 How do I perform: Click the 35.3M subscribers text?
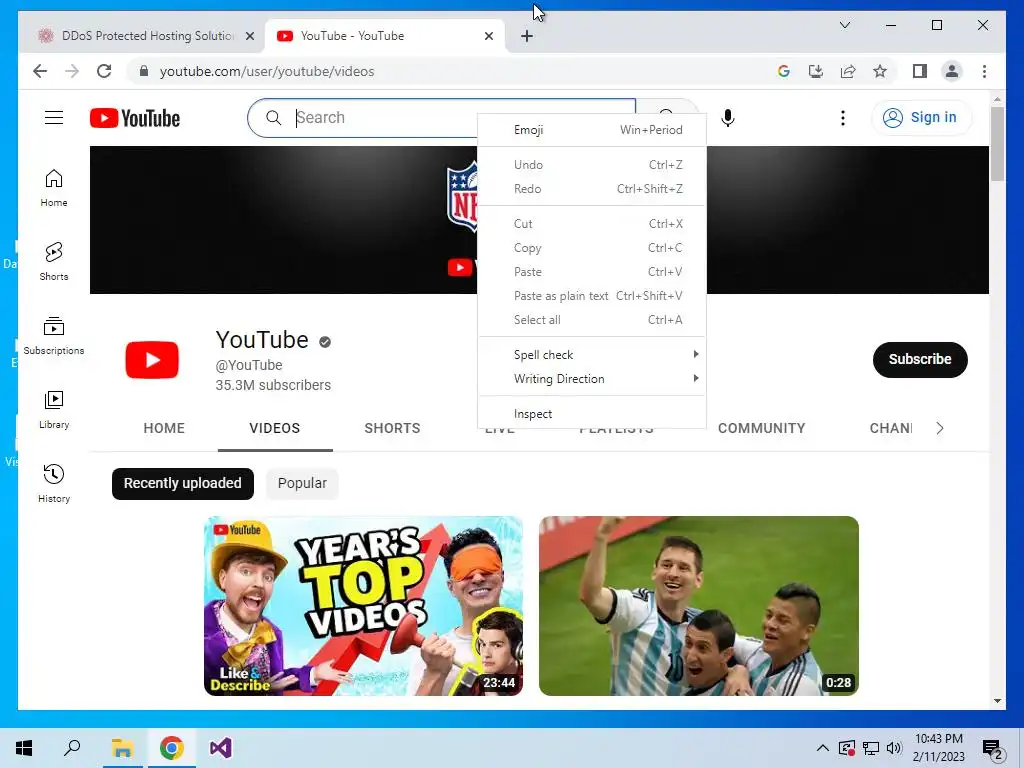click(273, 385)
